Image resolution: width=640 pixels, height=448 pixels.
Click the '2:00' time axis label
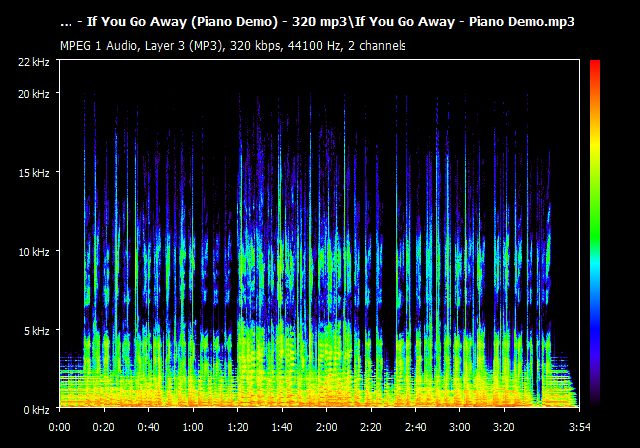click(327, 427)
